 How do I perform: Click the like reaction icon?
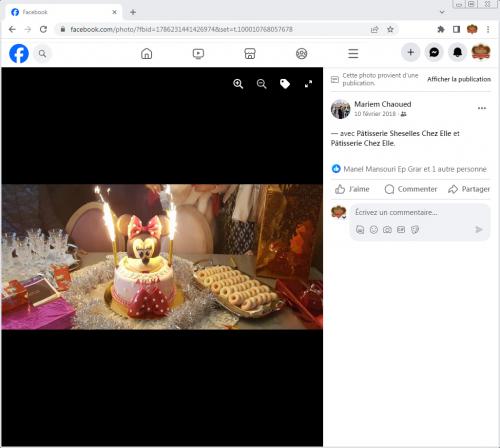click(336, 169)
